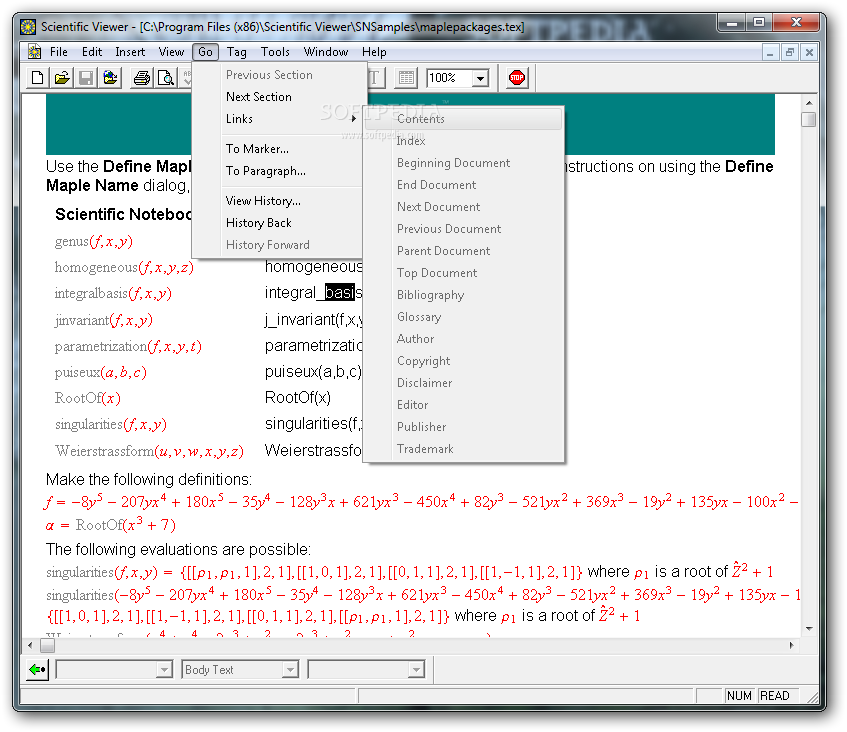
Task: Restore the inner document window
Action: [x=790, y=52]
